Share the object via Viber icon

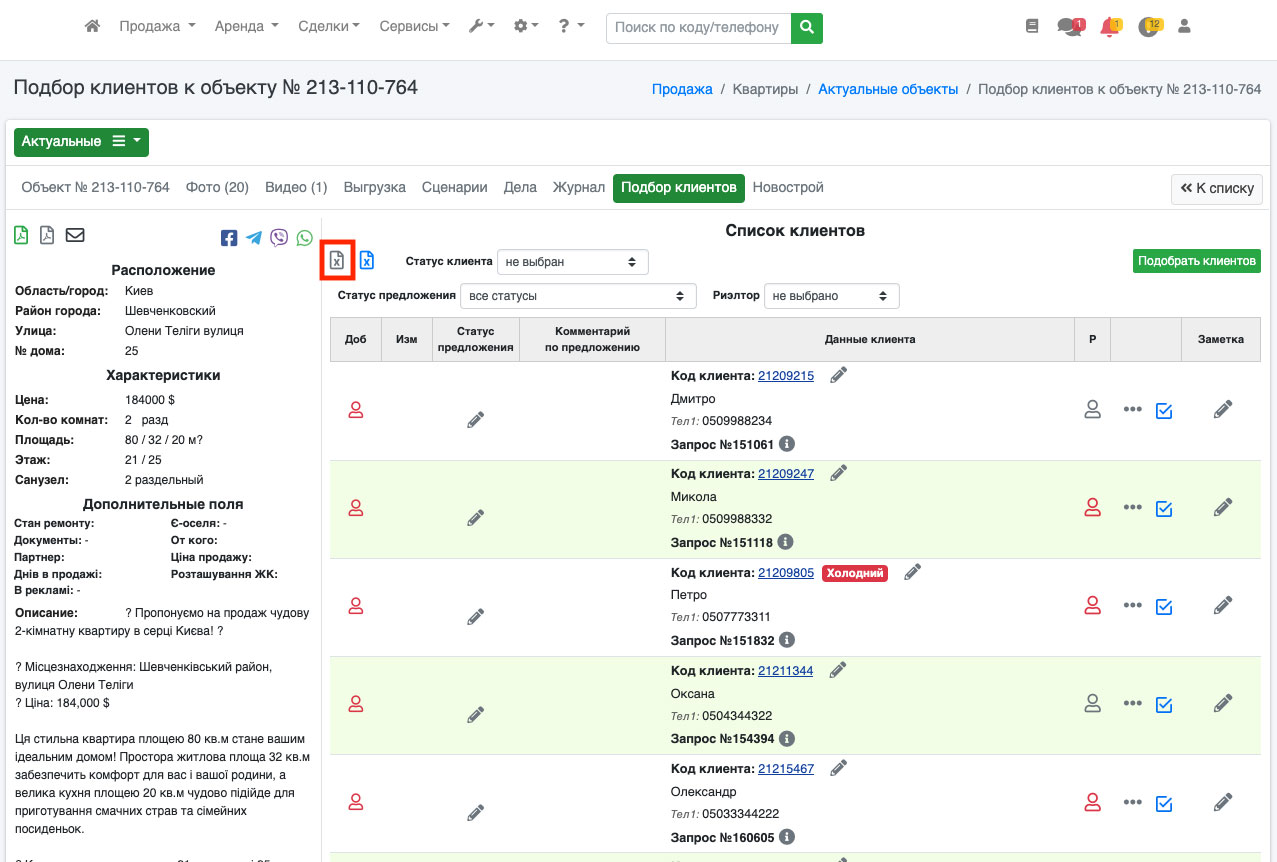pos(279,238)
